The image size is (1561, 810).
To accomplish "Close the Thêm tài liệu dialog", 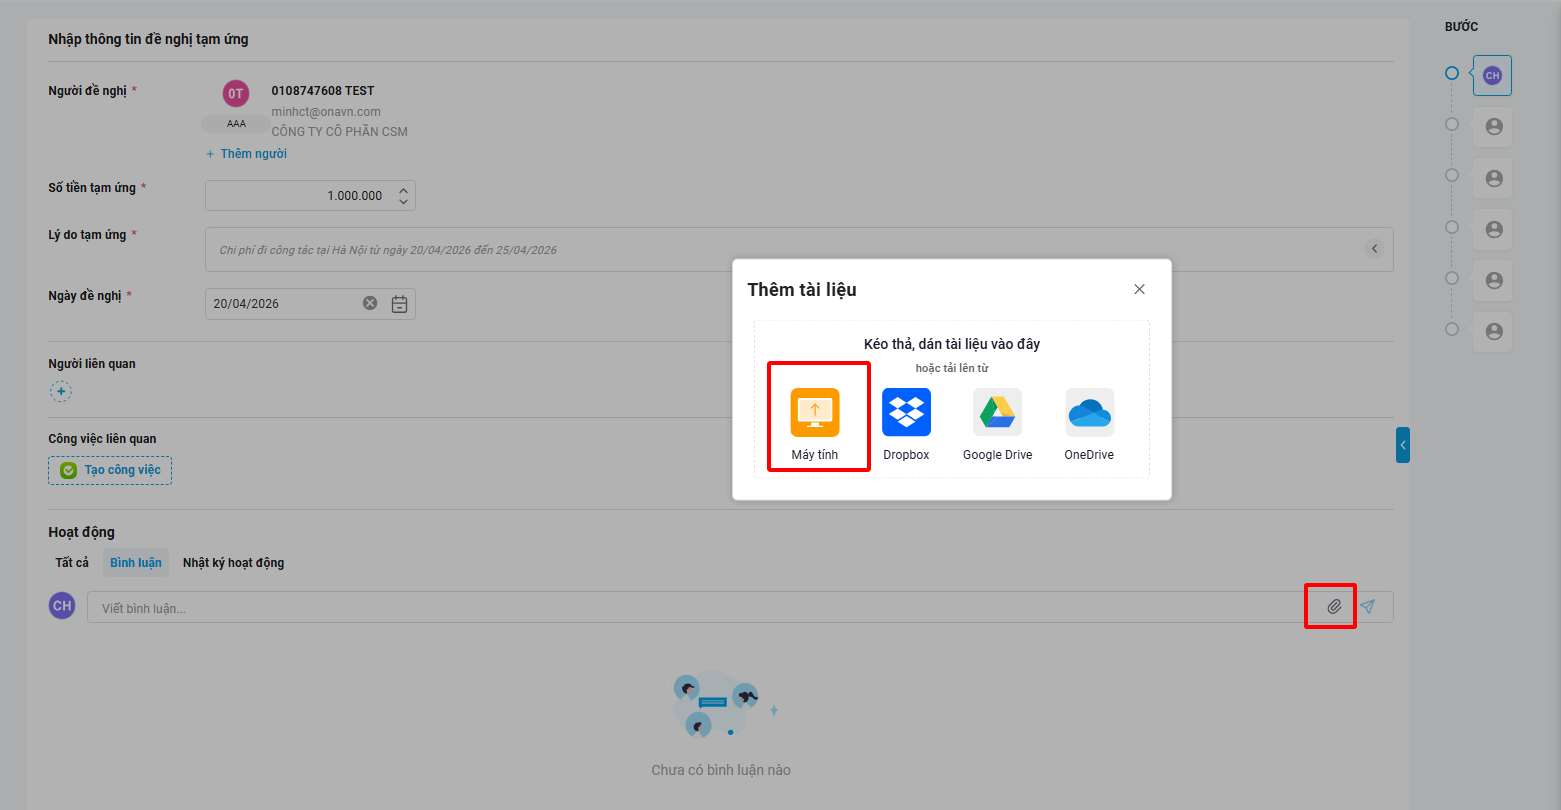I will coord(1139,289).
